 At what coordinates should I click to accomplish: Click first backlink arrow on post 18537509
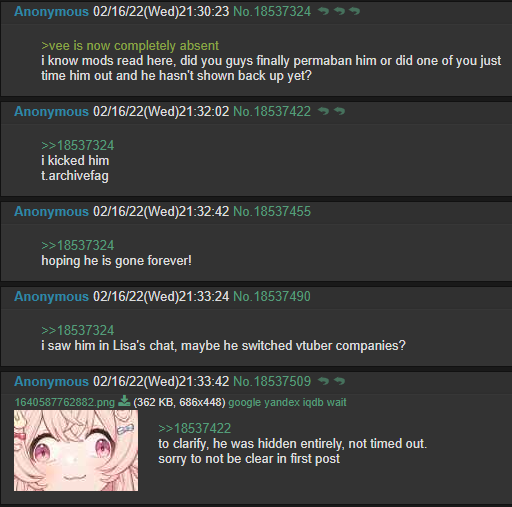[323, 381]
